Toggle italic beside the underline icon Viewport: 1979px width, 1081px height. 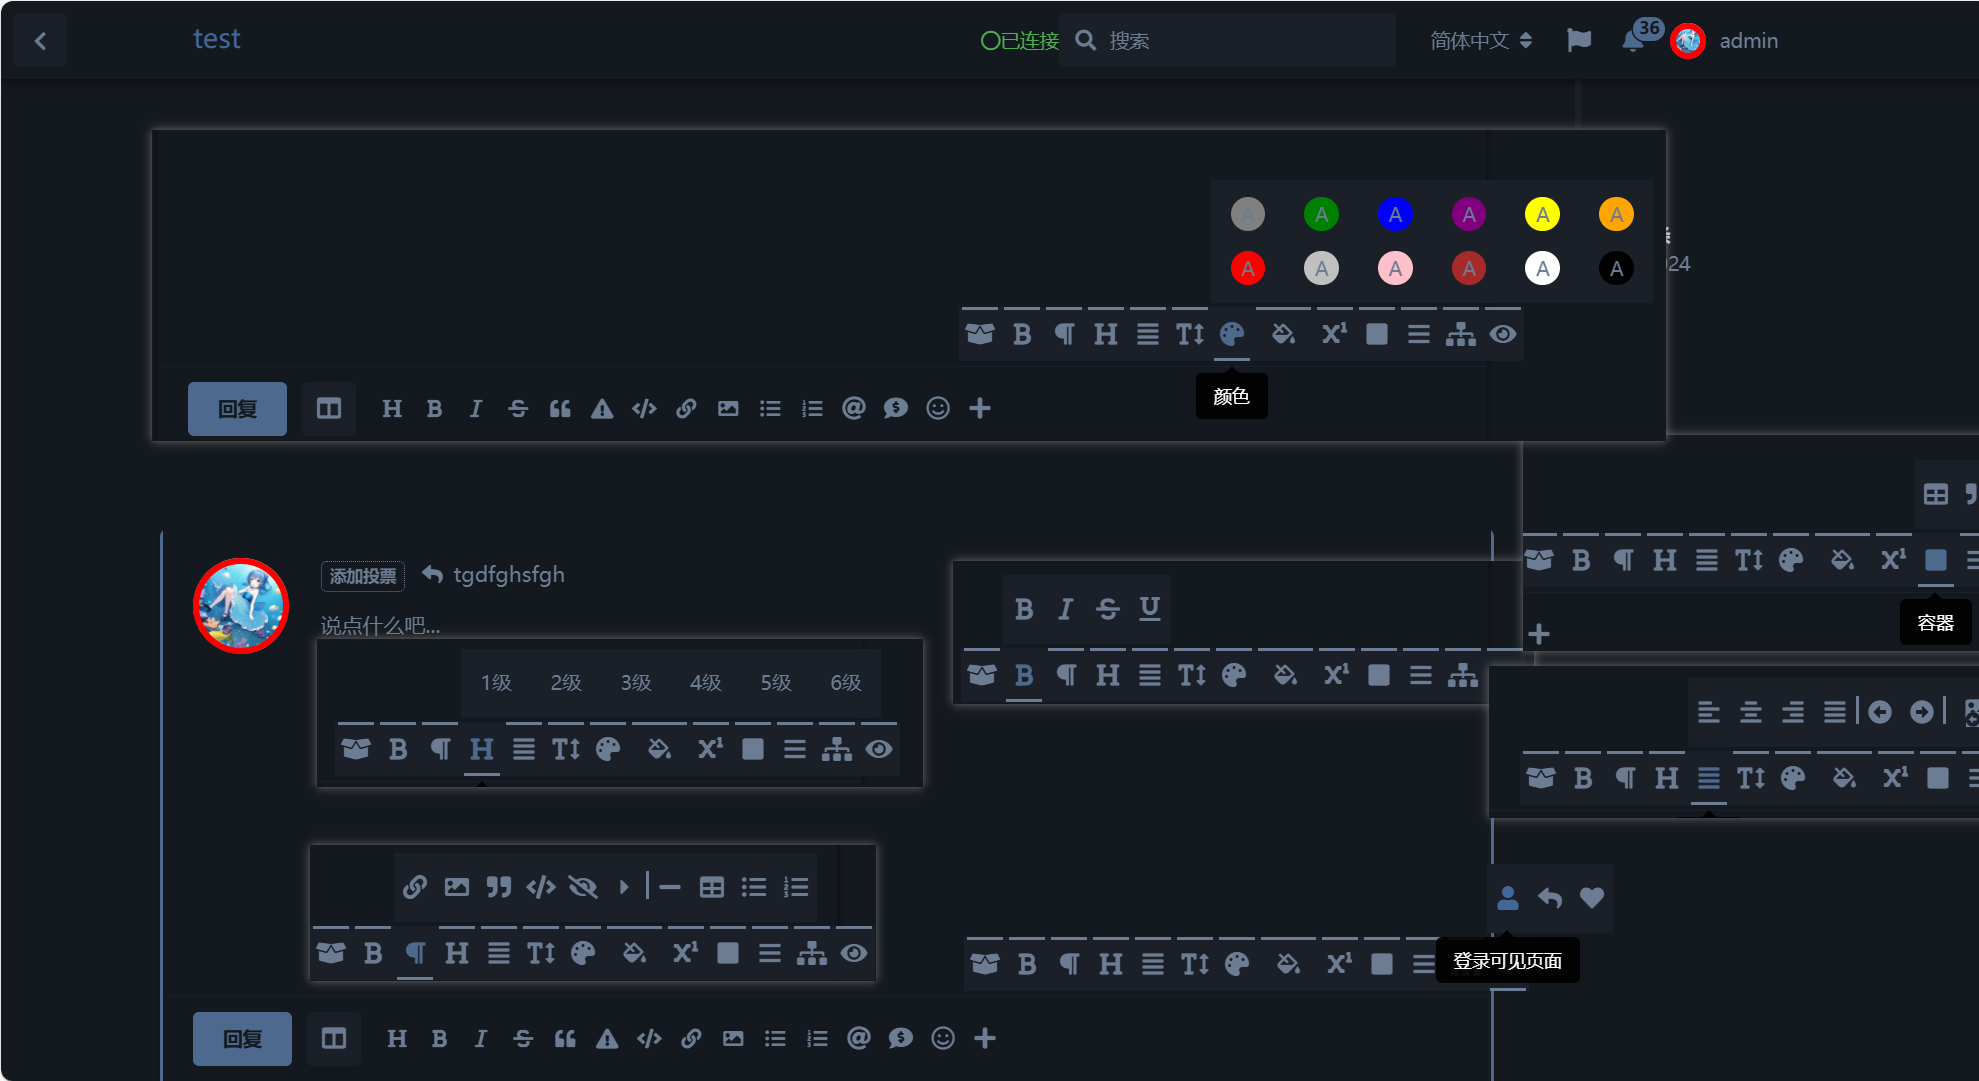click(x=1065, y=608)
